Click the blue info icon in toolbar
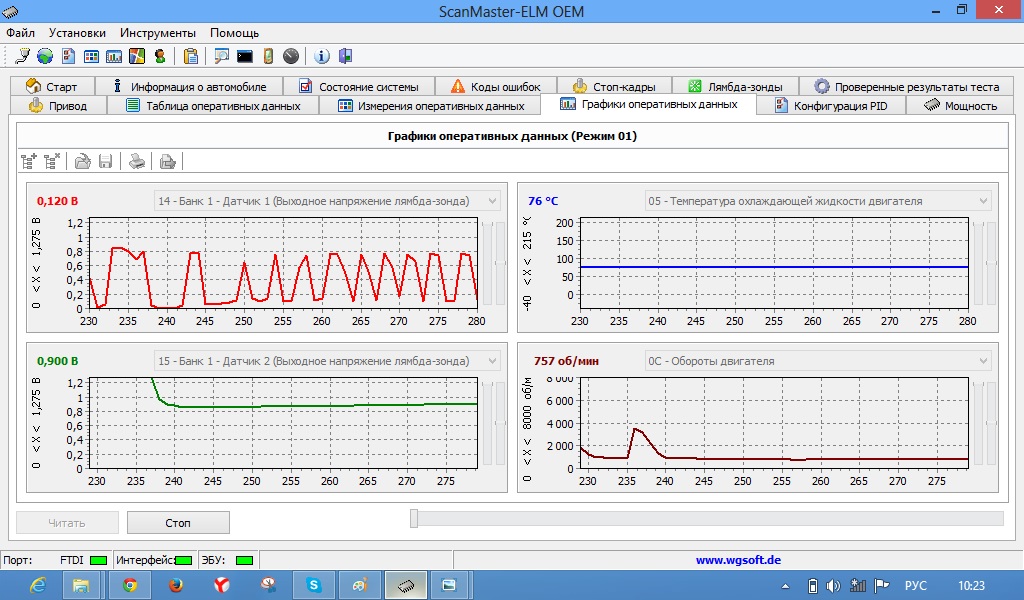 click(322, 56)
